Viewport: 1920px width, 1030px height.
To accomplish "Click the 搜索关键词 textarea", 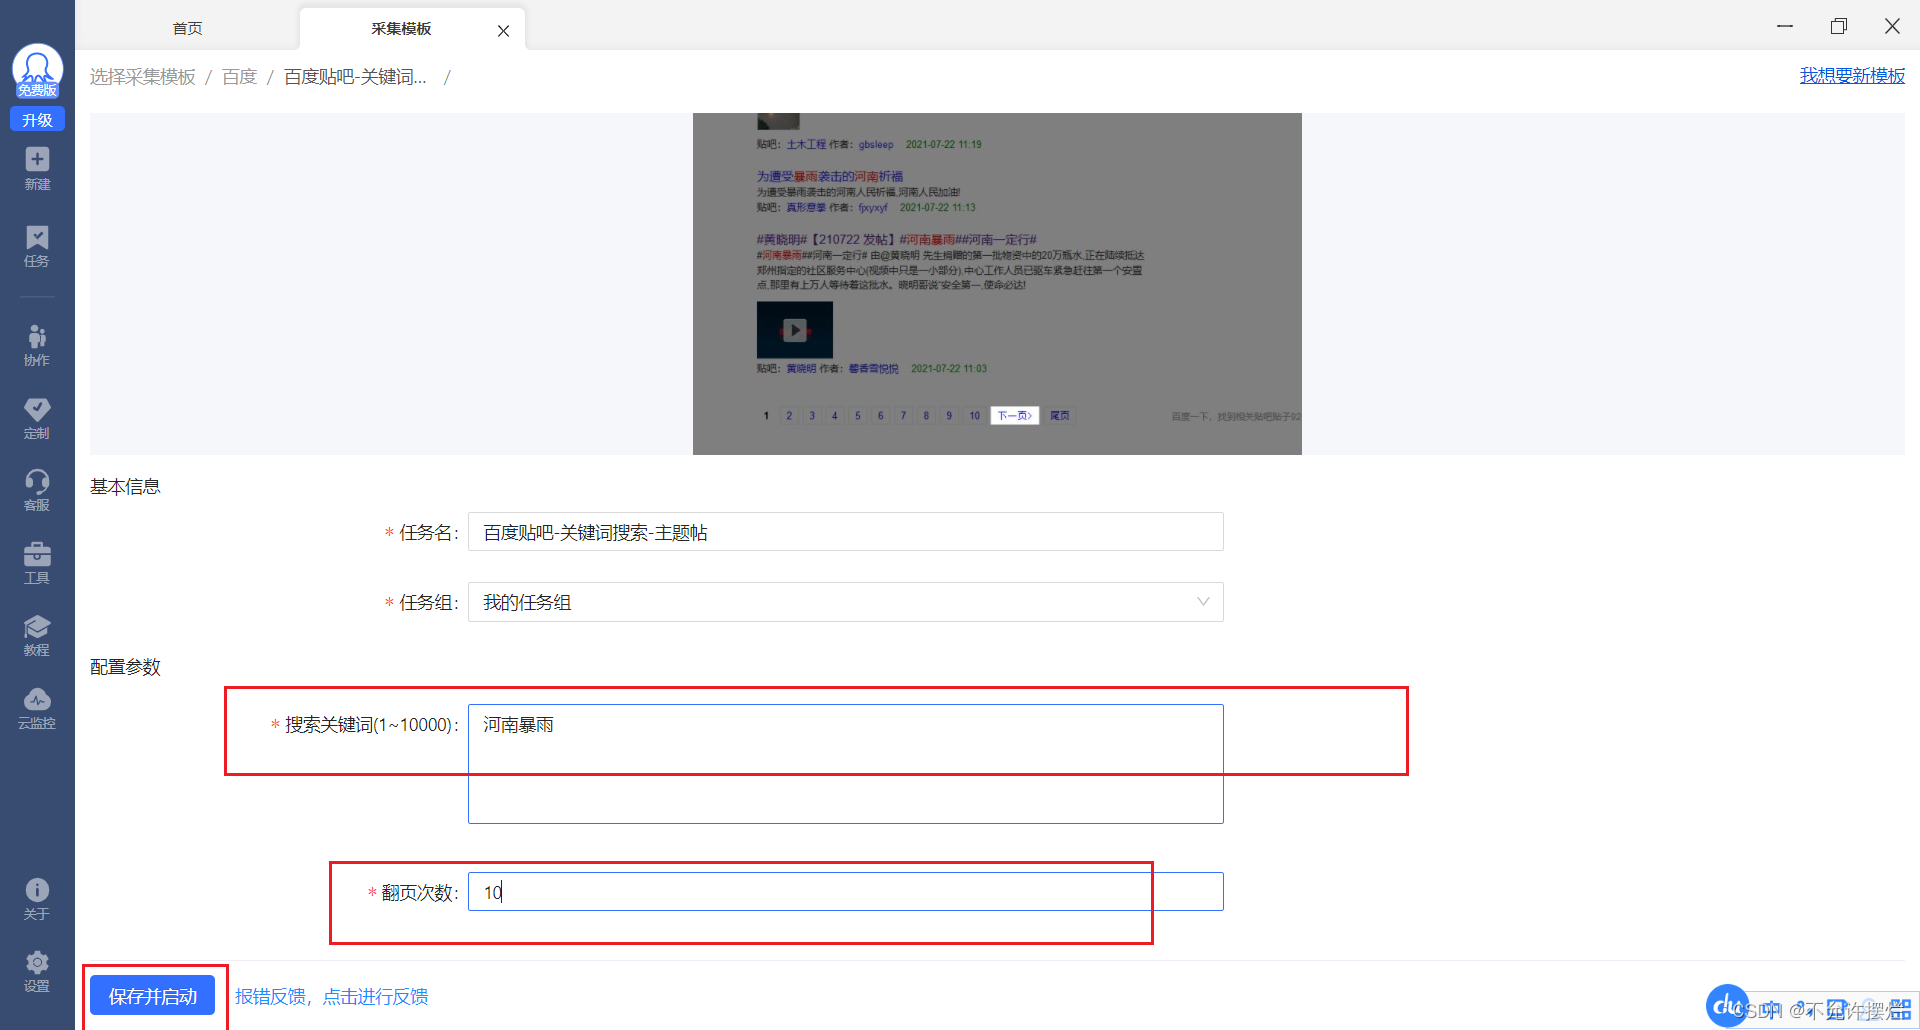I will click(846, 764).
